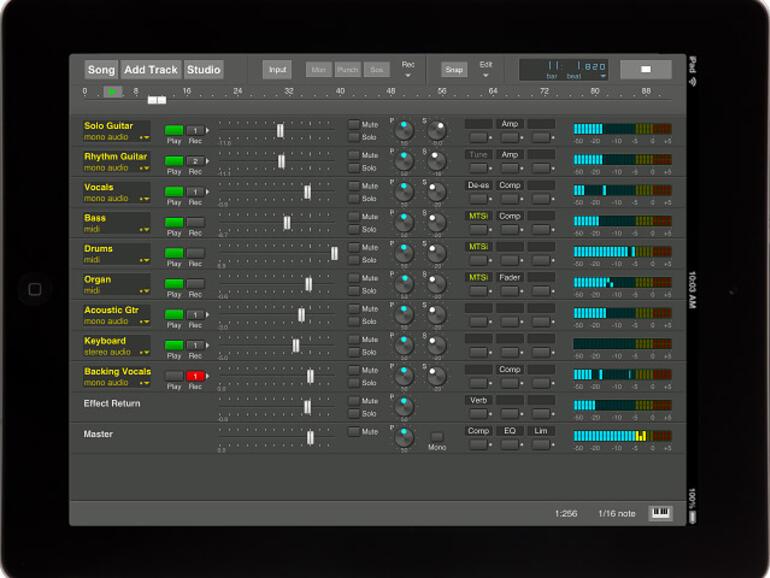Open the Song menu
This screenshot has width=770, height=578.
click(x=101, y=70)
